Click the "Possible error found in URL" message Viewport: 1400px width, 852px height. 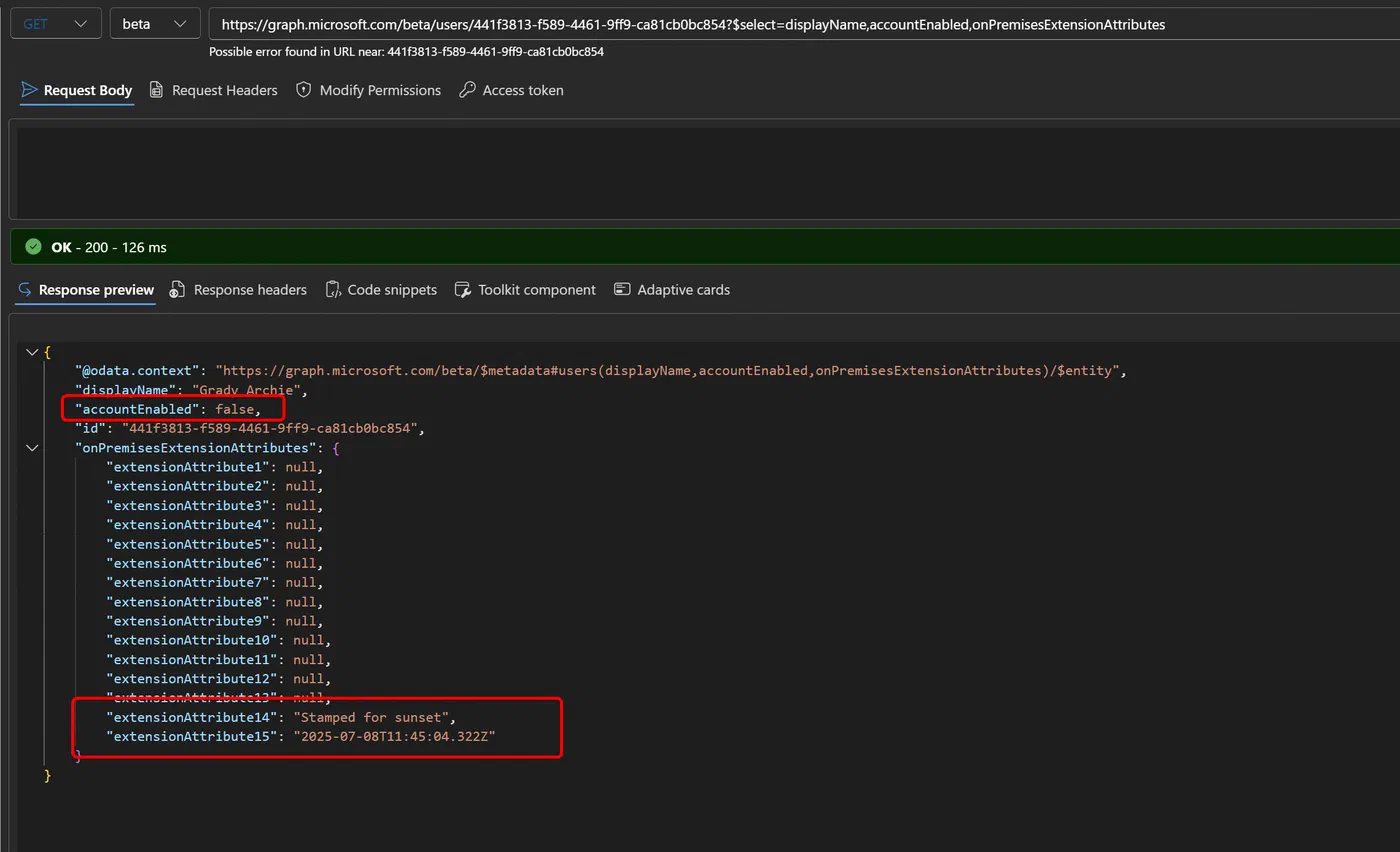coord(406,52)
